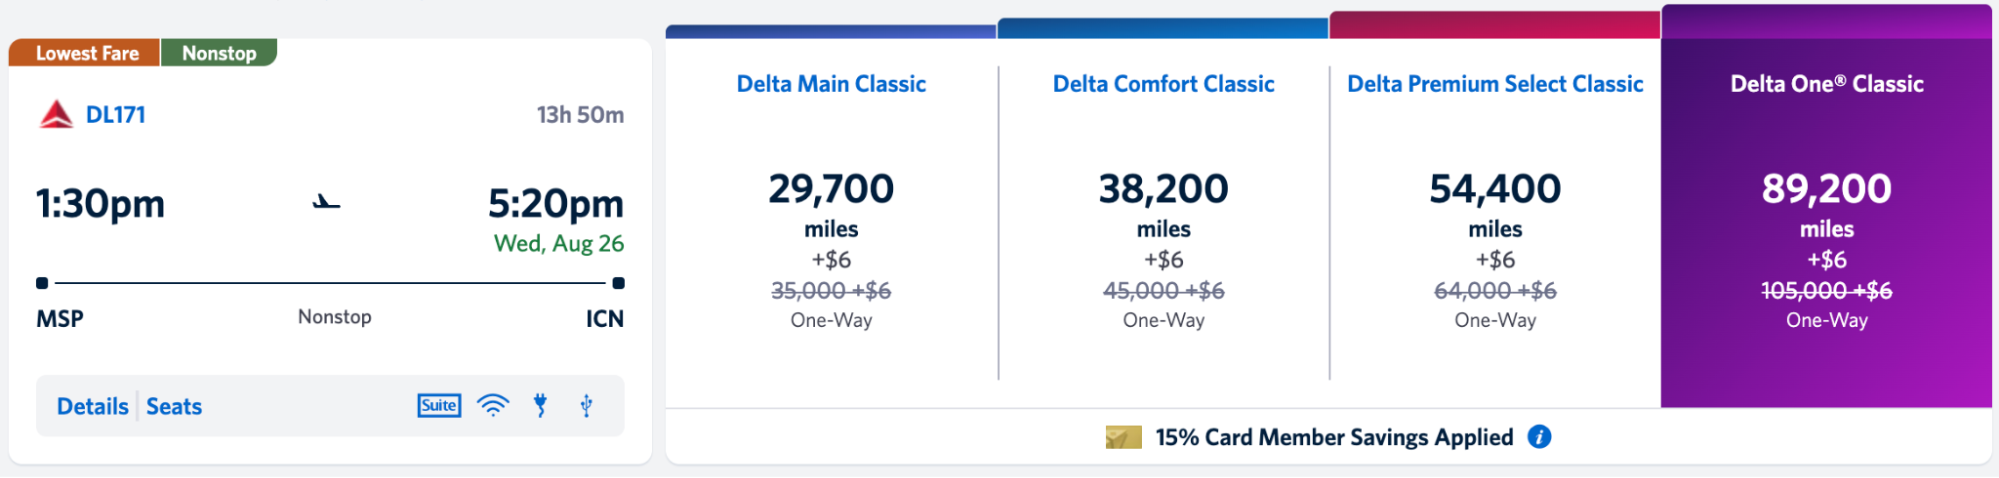1999x478 pixels.
Task: Select Delta Comfort Classic header
Action: (1163, 84)
